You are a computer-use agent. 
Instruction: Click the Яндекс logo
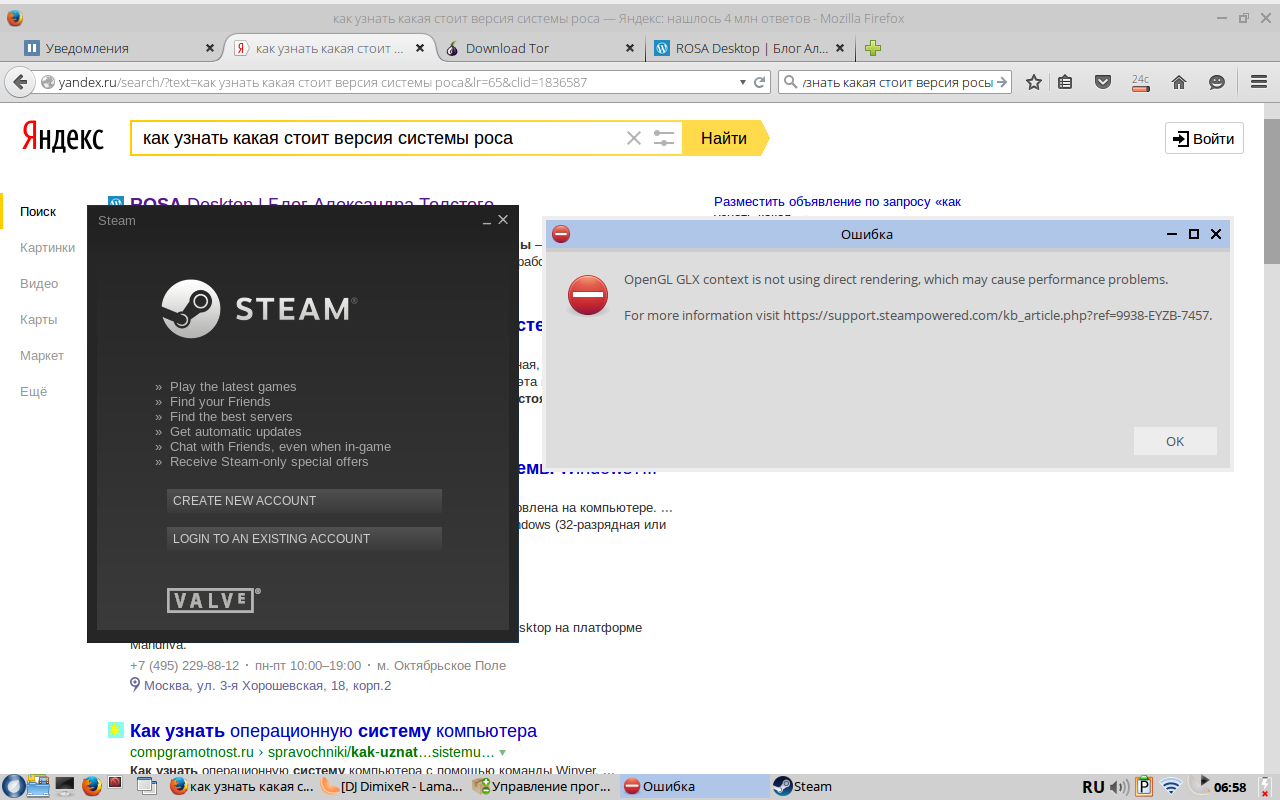pyautogui.click(x=63, y=137)
